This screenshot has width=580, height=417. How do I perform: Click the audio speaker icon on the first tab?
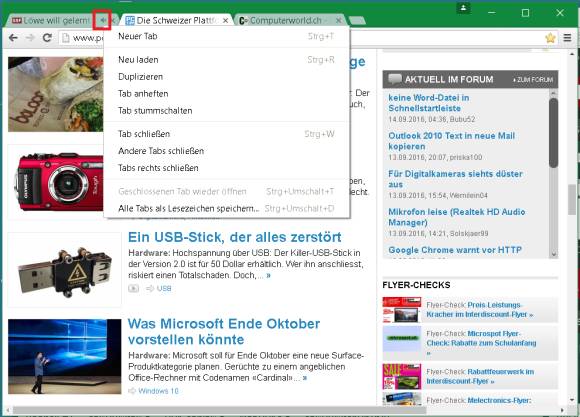[x=103, y=20]
